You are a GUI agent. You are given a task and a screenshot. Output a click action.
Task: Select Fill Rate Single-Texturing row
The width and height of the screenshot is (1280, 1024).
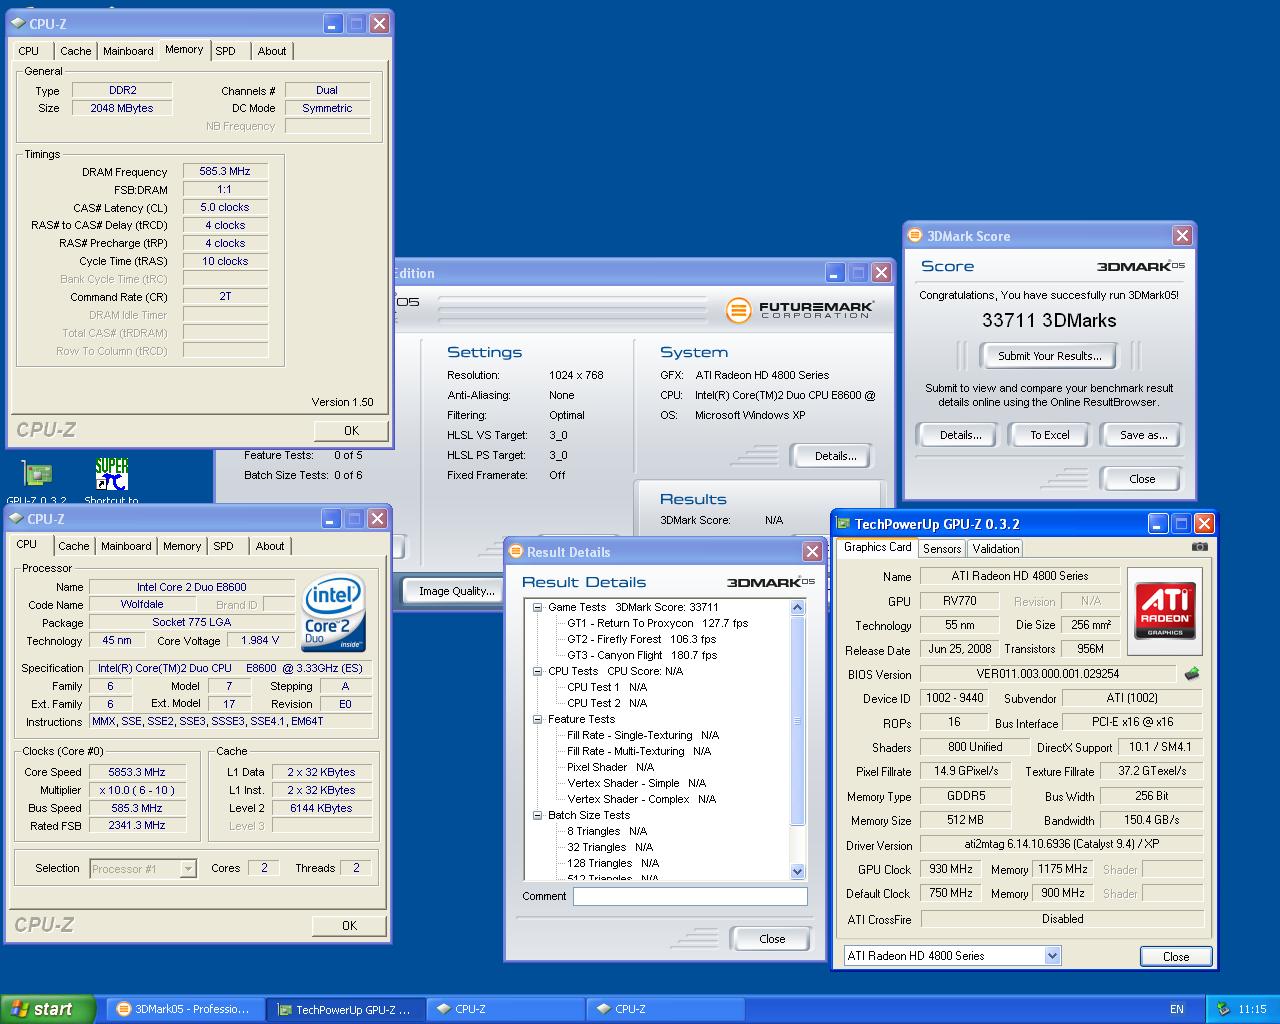[643, 735]
